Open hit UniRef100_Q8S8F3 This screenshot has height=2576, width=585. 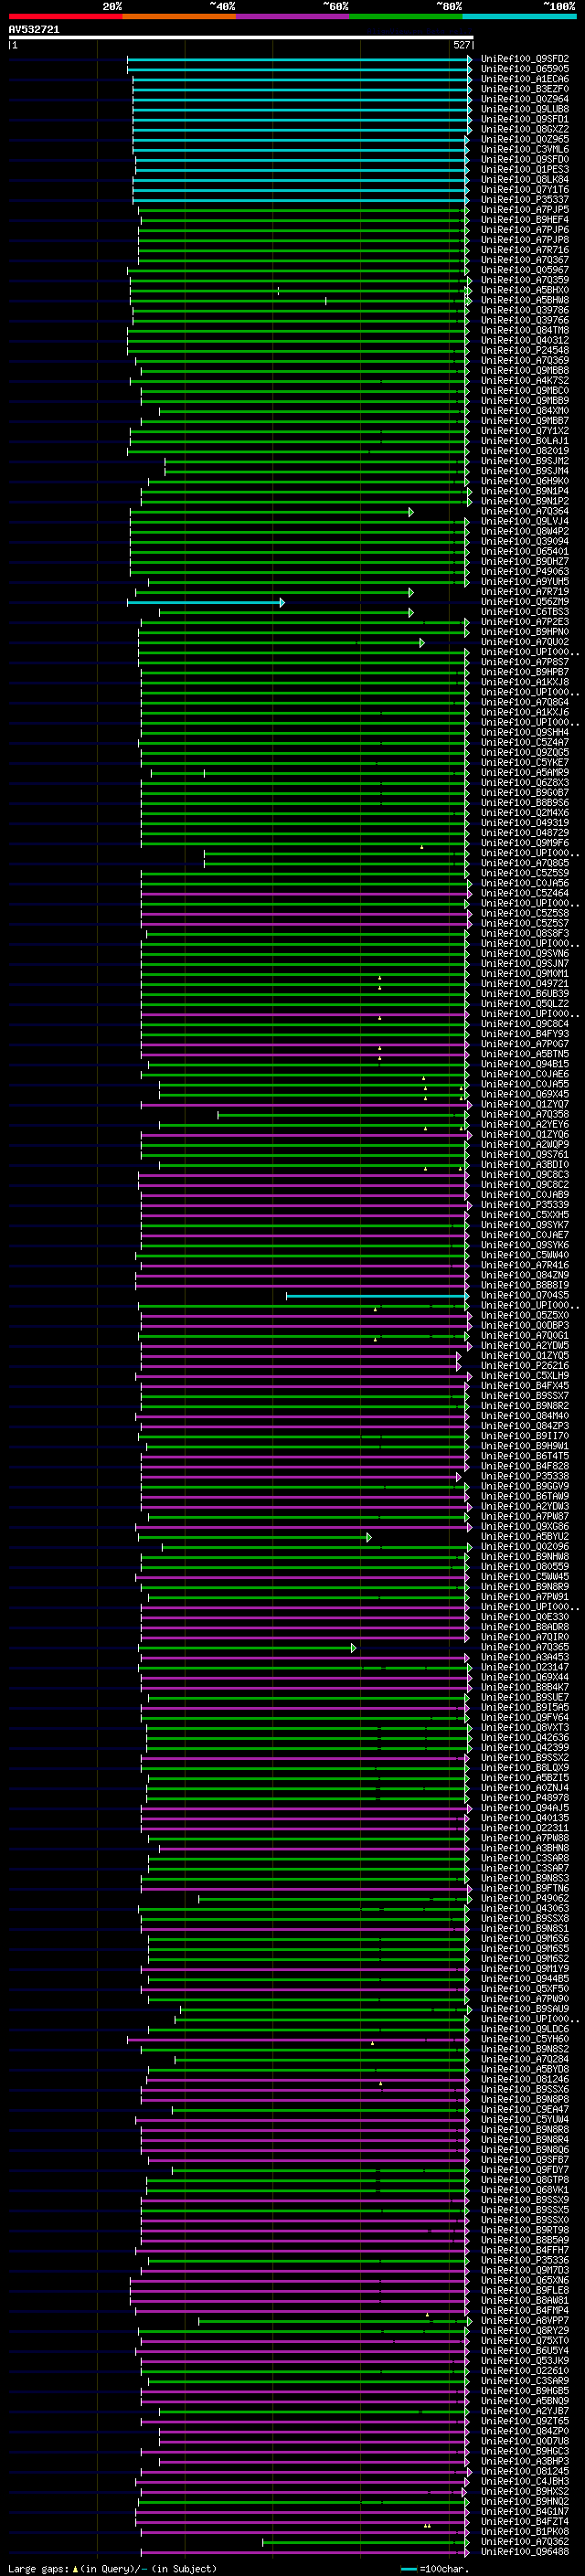tap(524, 934)
